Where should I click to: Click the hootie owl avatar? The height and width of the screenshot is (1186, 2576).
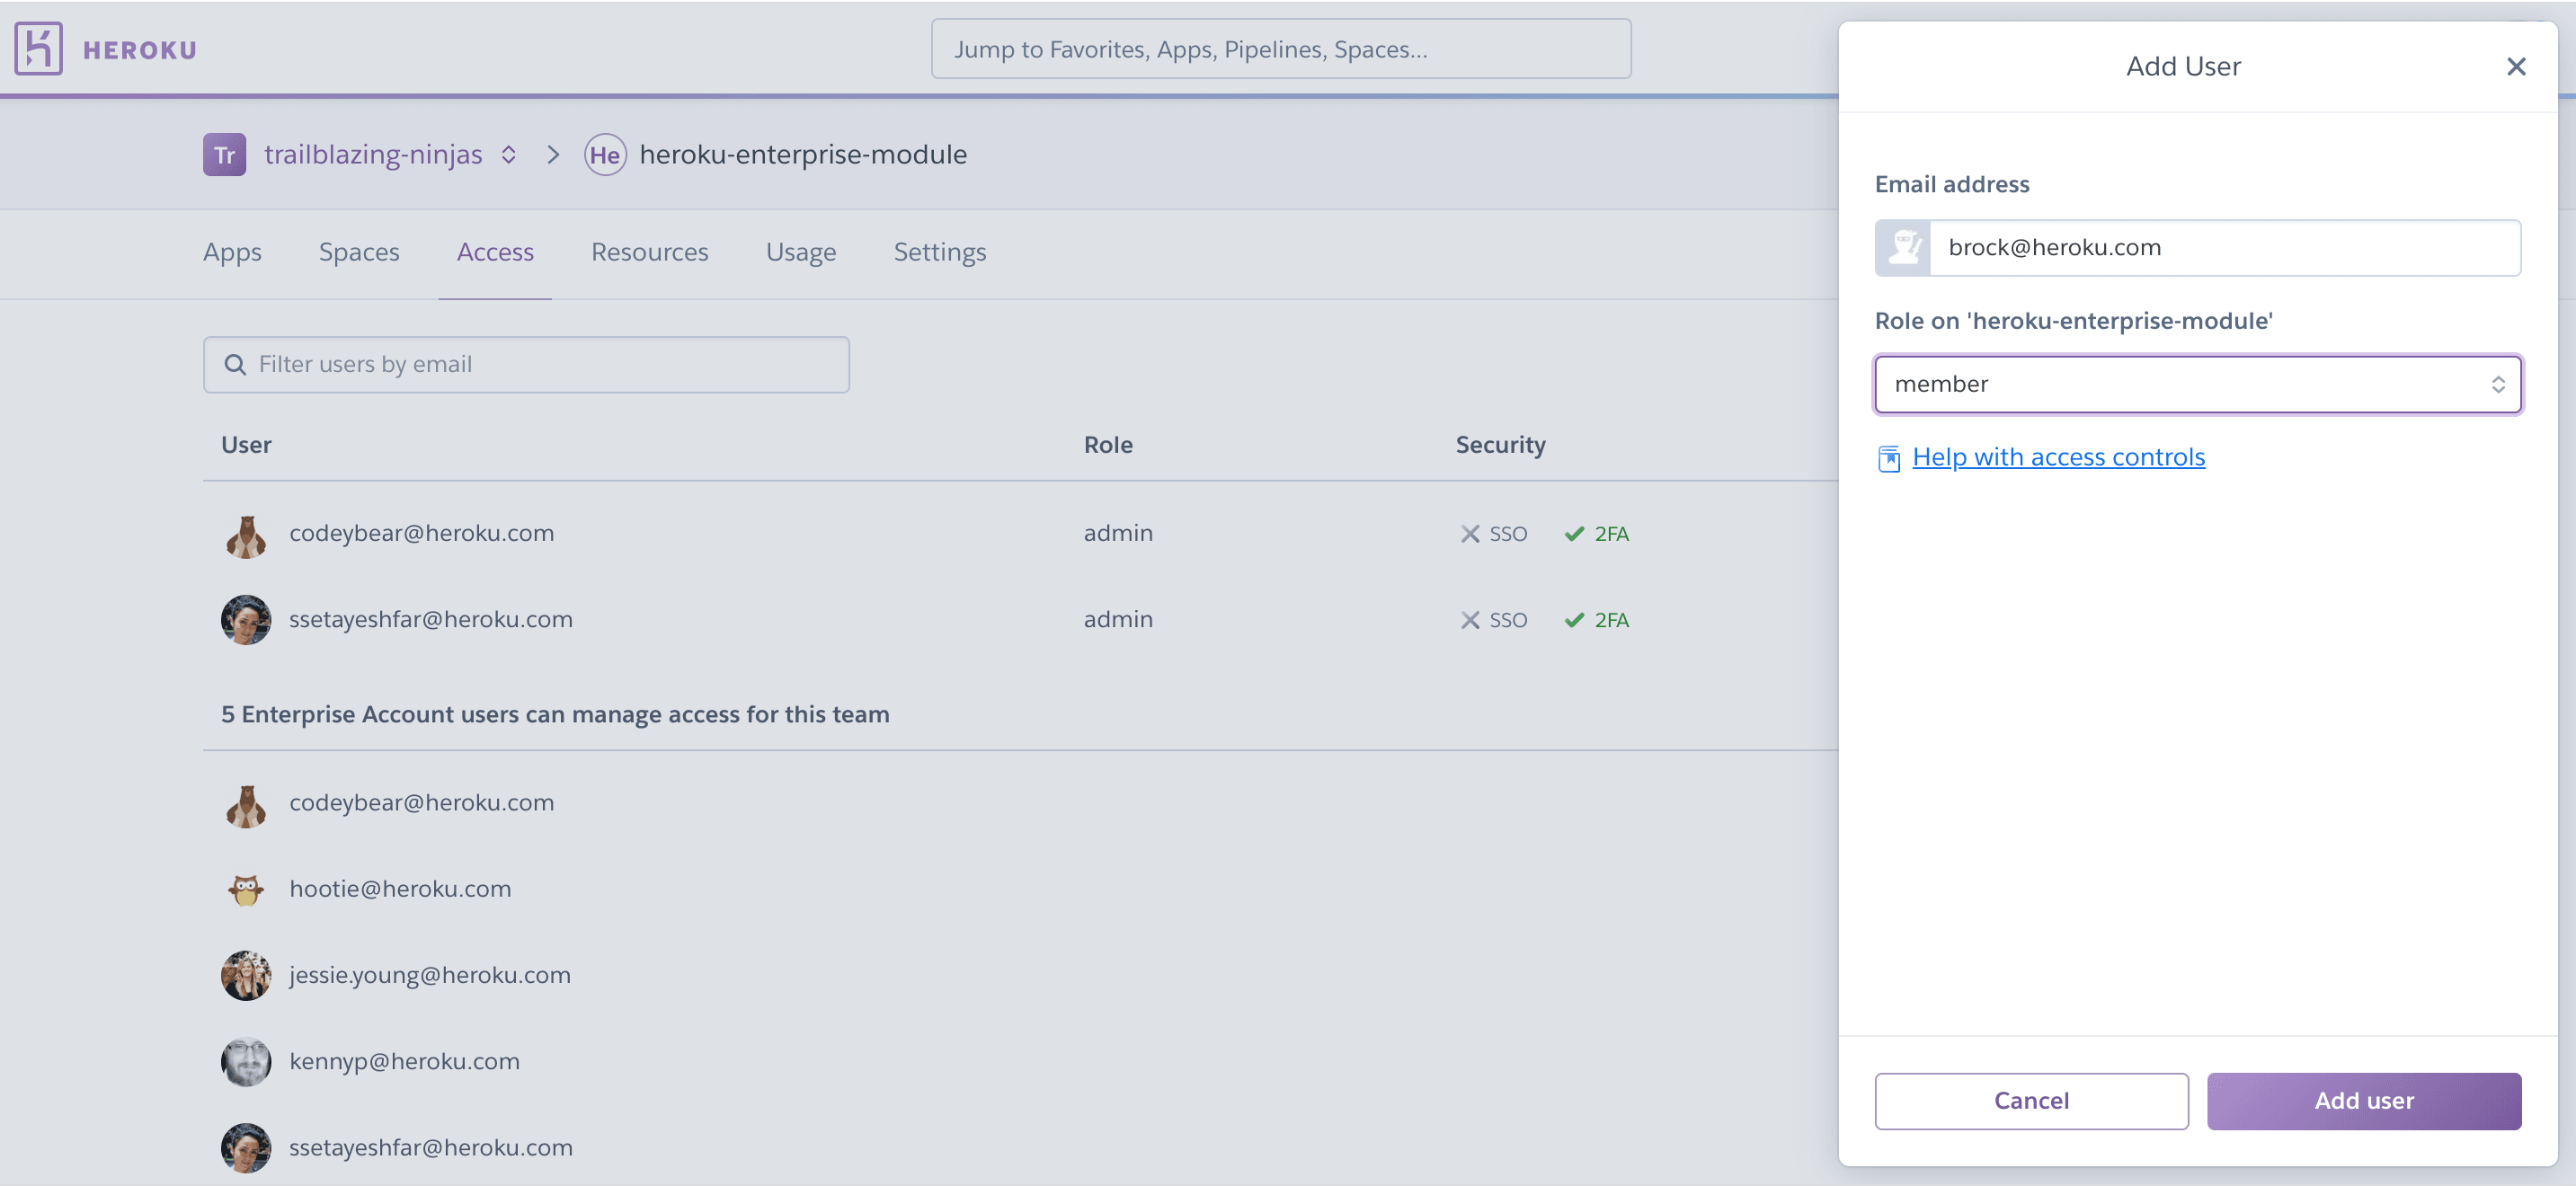246,889
